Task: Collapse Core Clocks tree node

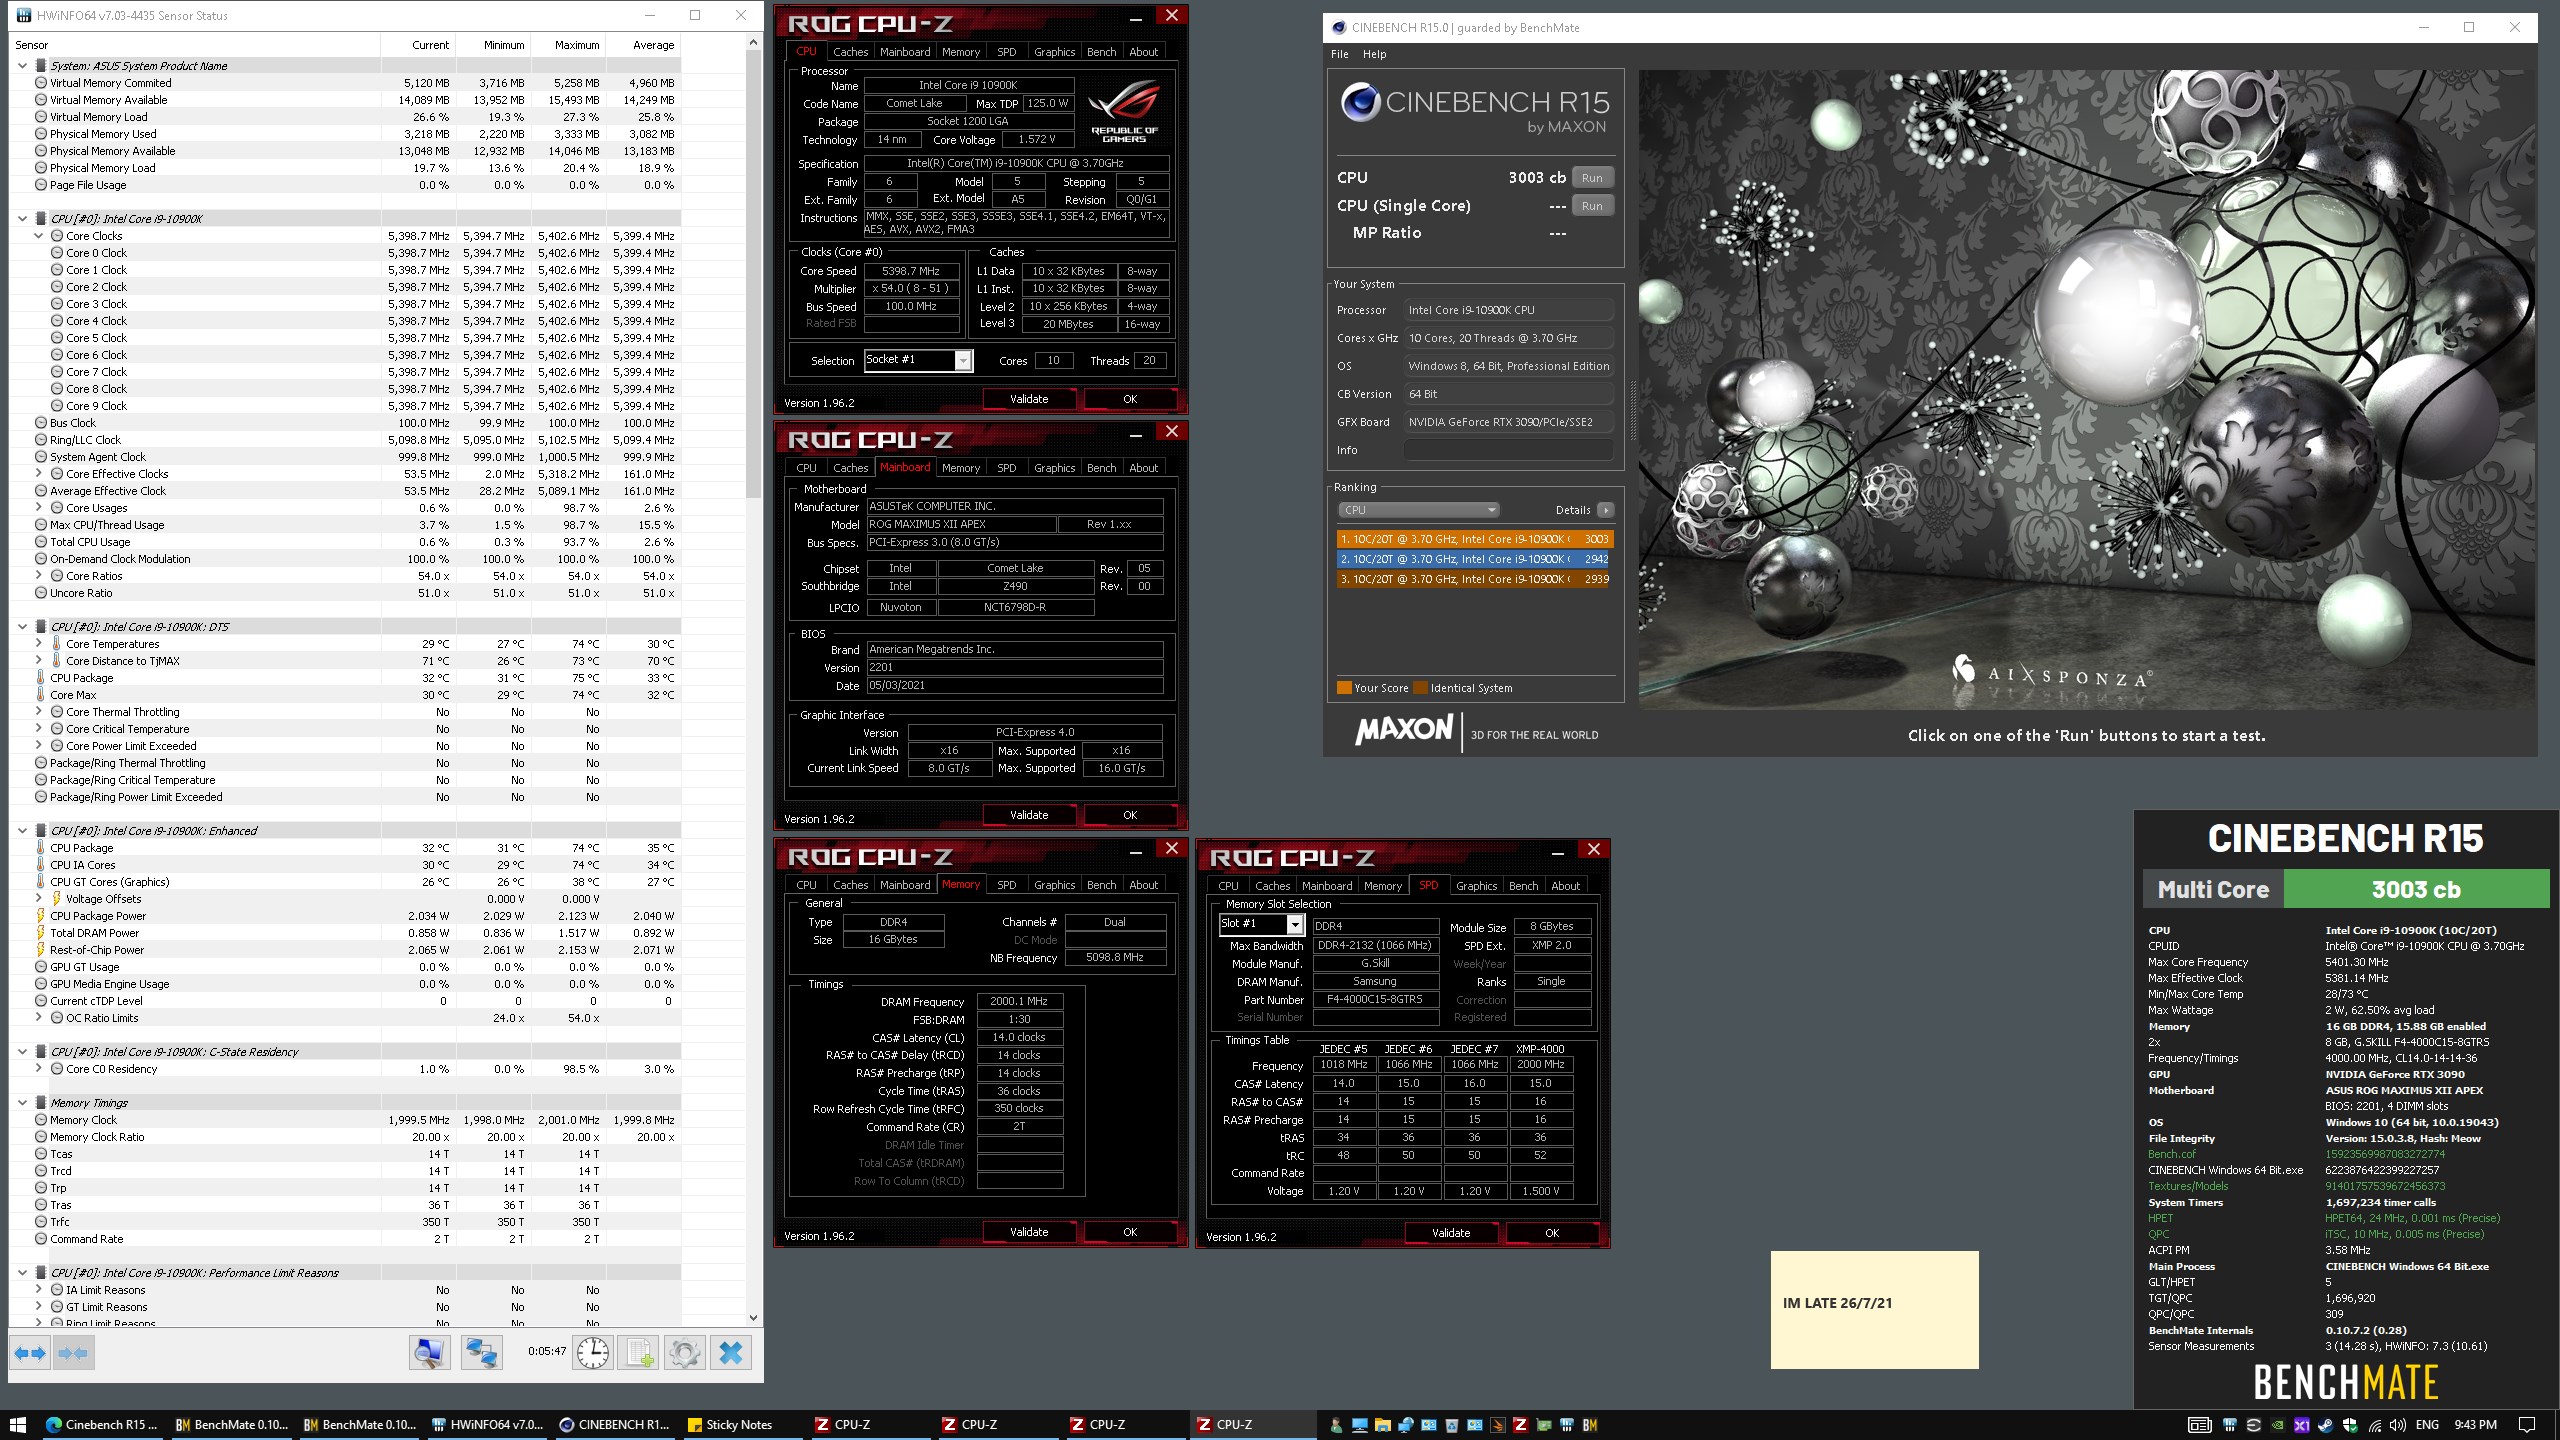Action: tap(39, 236)
